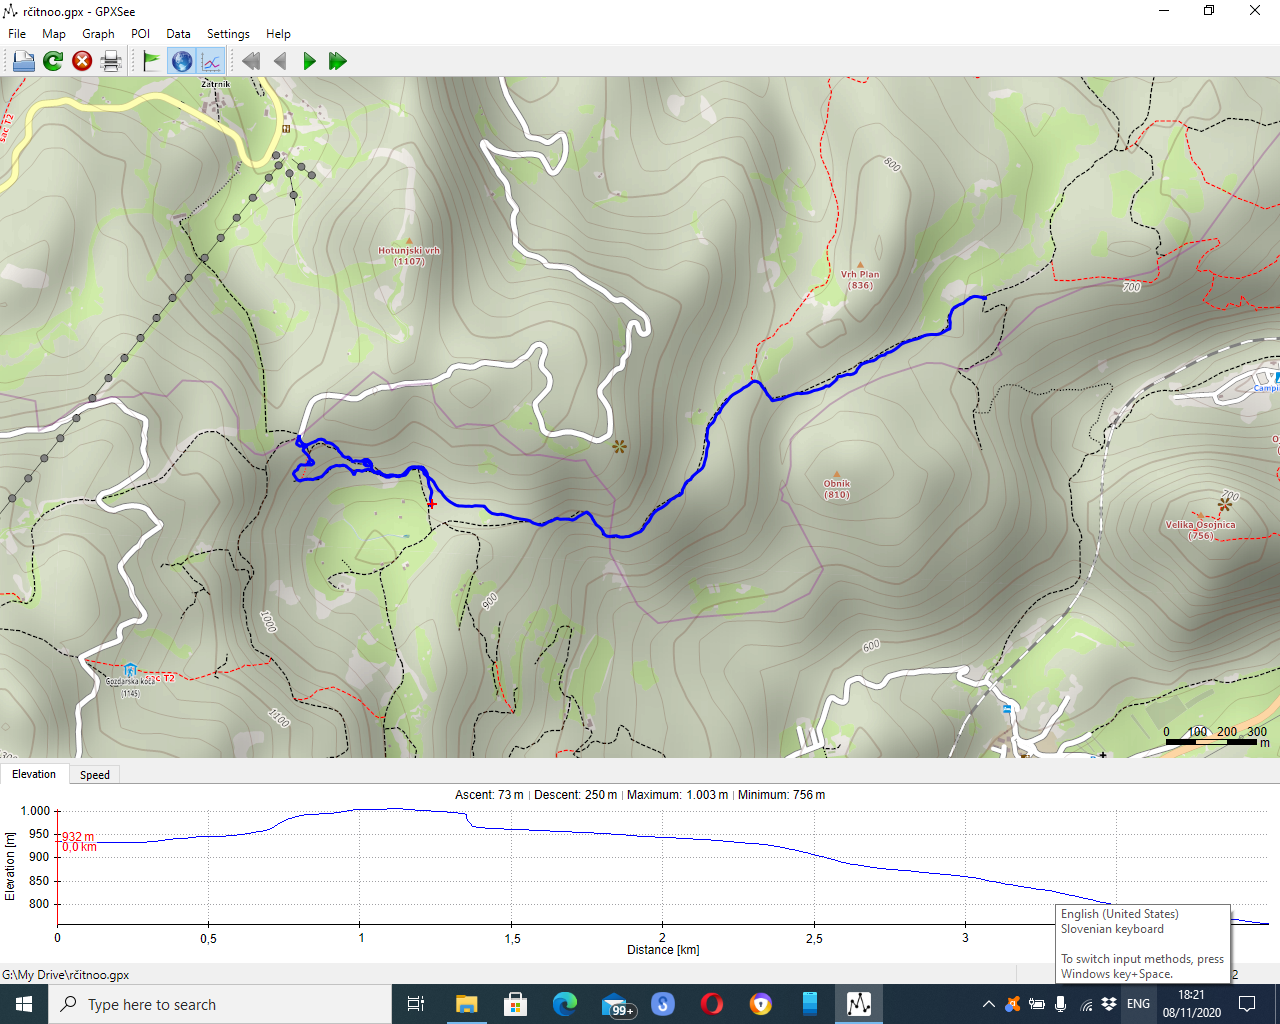This screenshot has height=1024, width=1280.
Task: Select the Elevation graph tab
Action: [x=34, y=775]
